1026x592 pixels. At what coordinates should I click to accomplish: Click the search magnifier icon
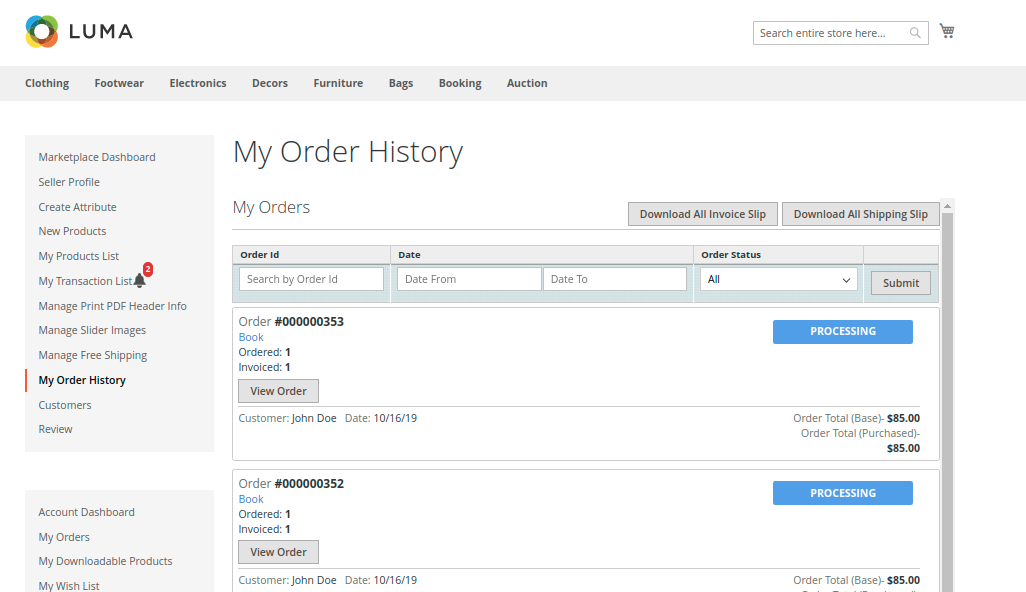point(913,33)
